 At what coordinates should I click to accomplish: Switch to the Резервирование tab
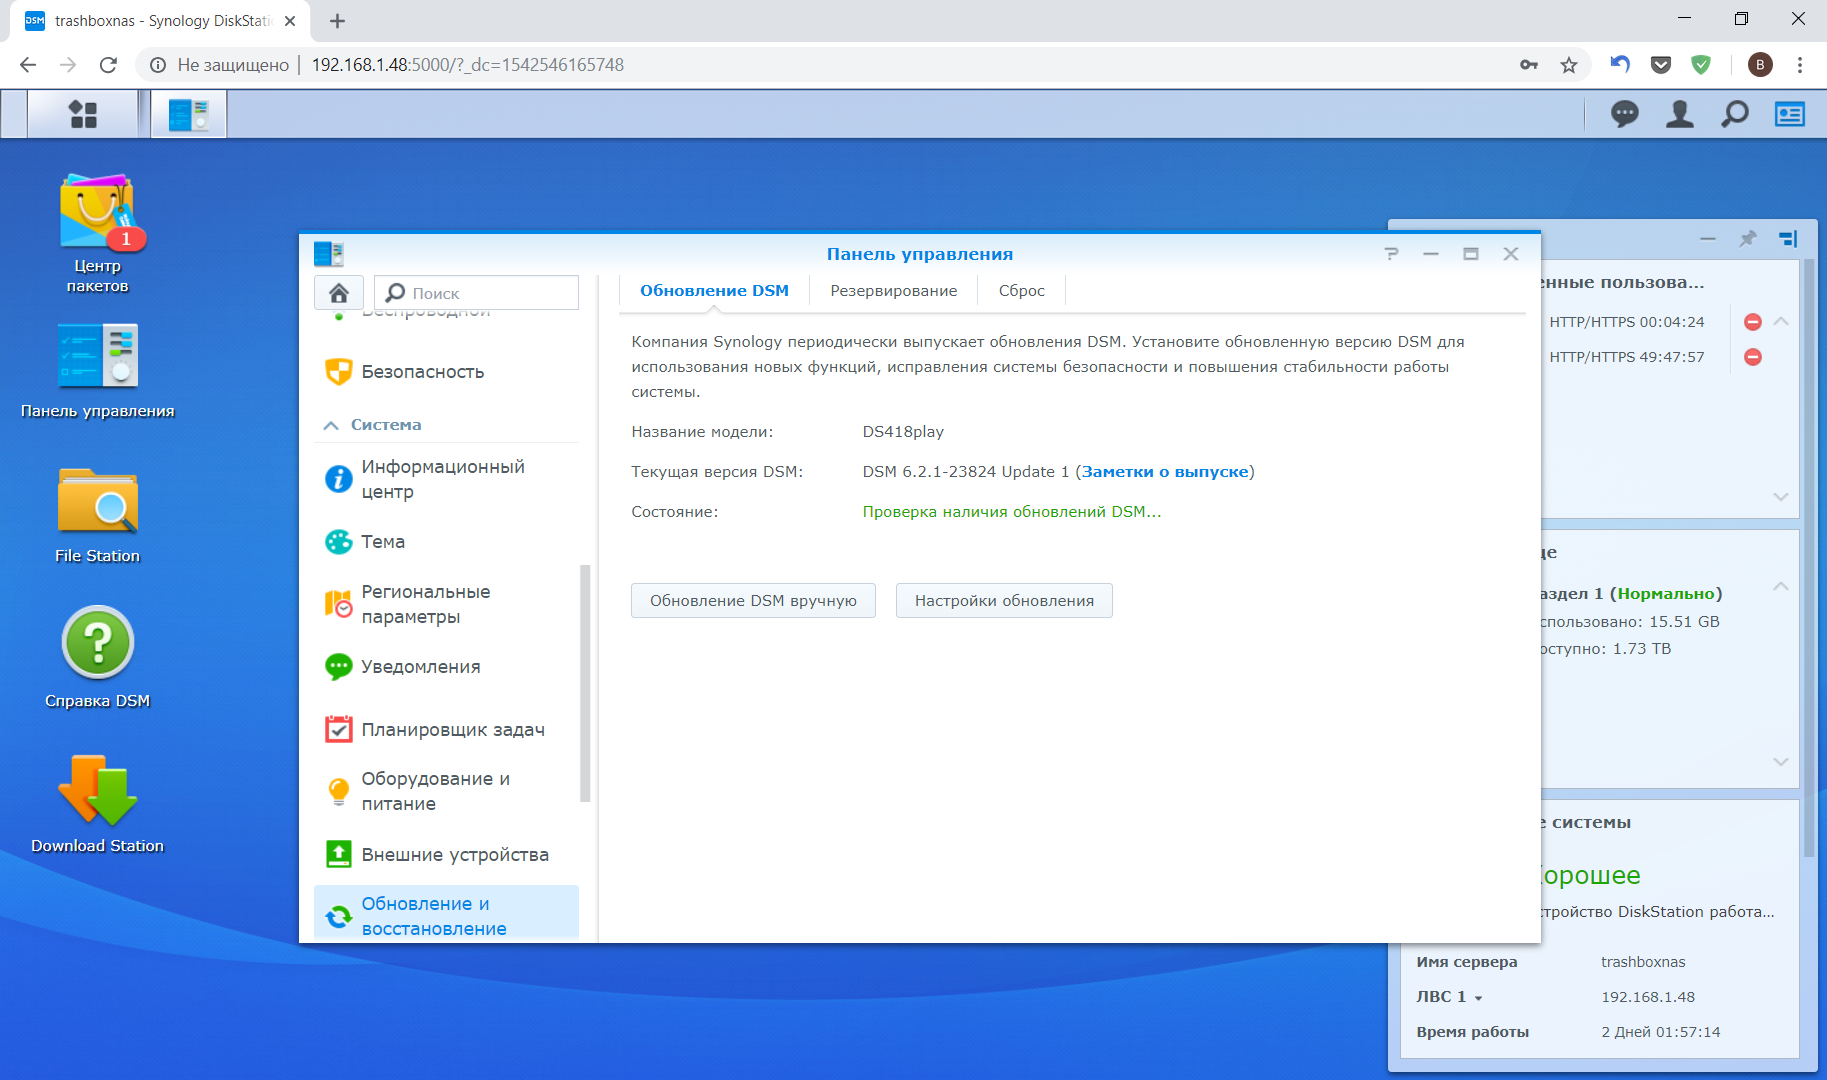tap(893, 291)
